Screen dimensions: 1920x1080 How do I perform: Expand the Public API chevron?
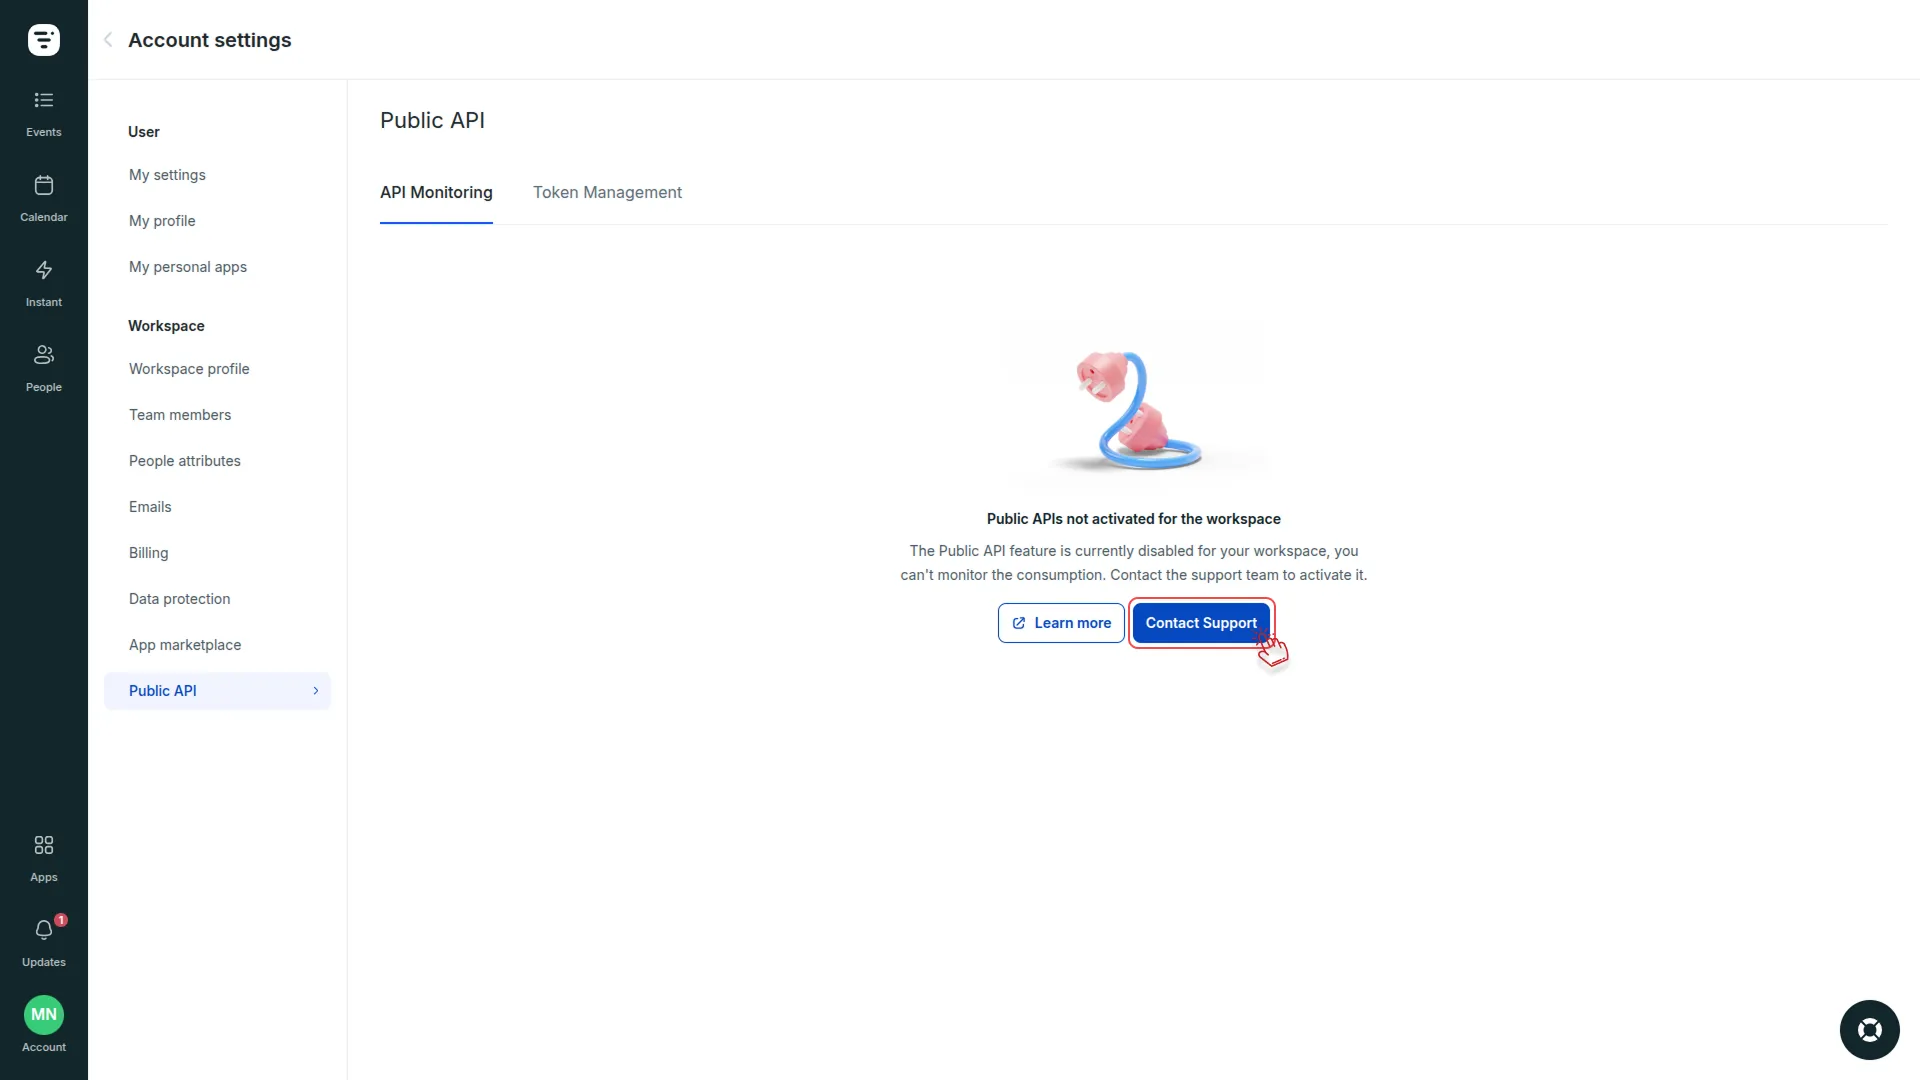coord(315,690)
